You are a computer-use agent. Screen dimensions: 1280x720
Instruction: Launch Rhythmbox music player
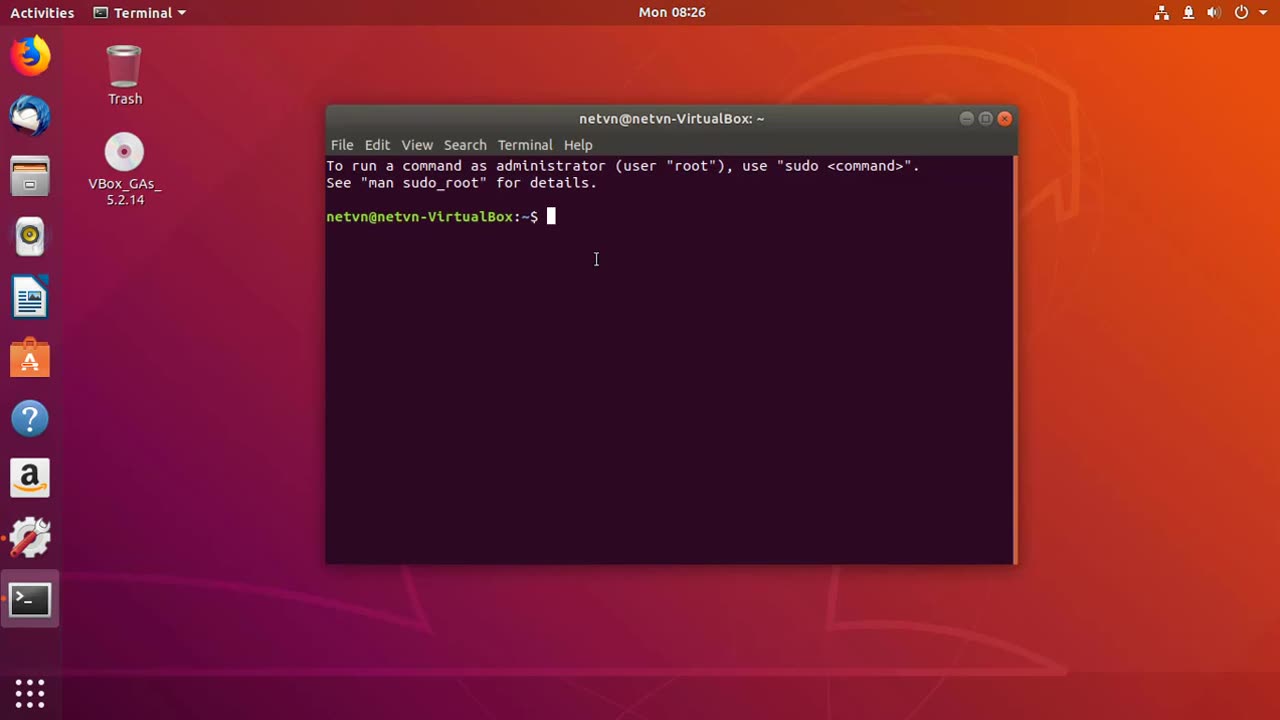[30, 236]
